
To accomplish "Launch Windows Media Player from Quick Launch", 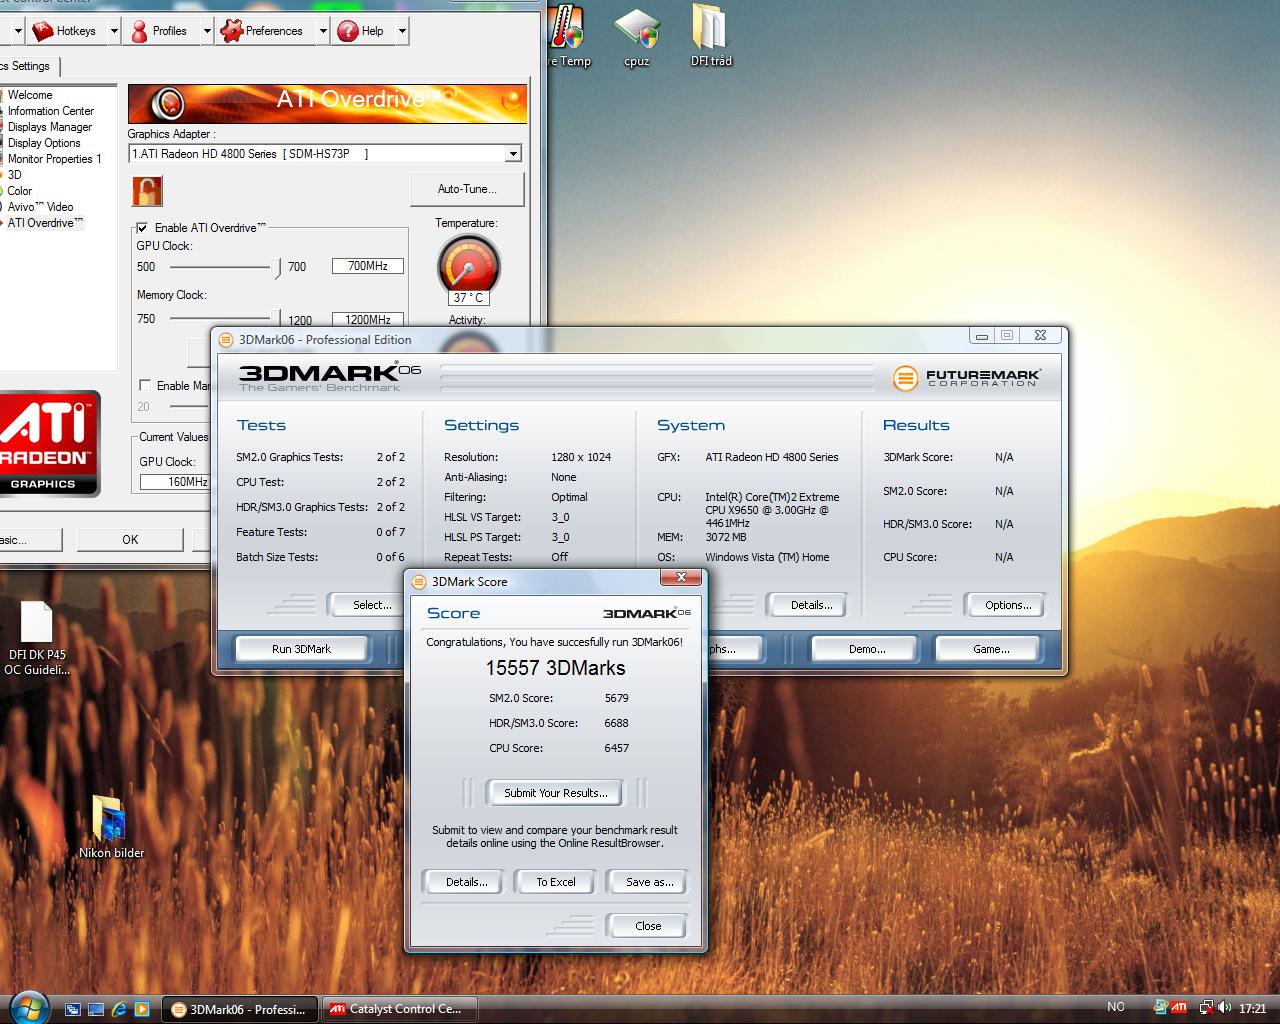I will coord(142,1009).
